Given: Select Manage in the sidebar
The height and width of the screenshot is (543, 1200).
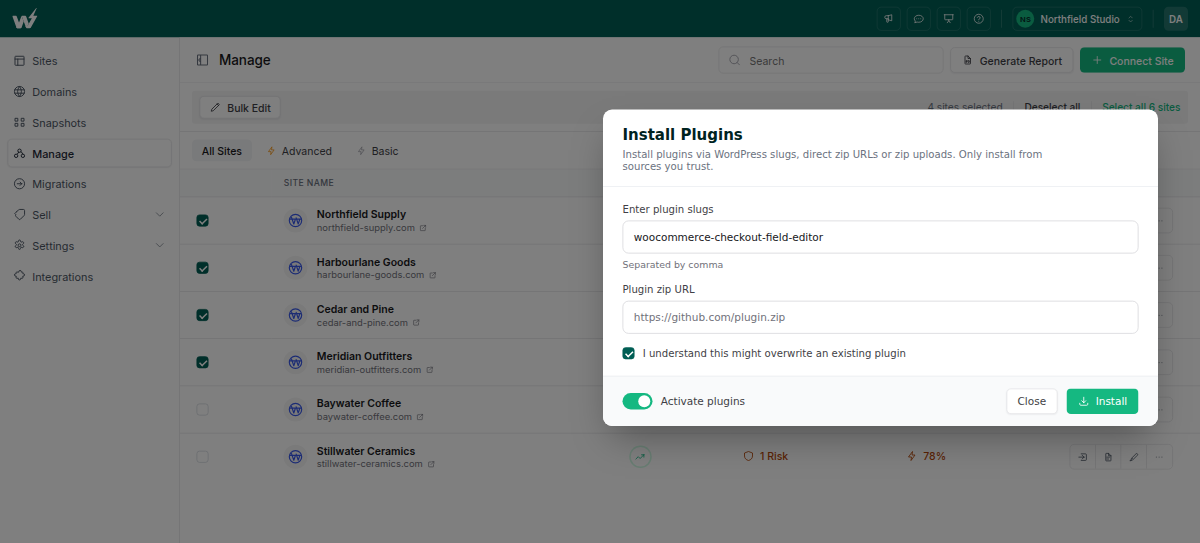Looking at the screenshot, I should click(90, 154).
